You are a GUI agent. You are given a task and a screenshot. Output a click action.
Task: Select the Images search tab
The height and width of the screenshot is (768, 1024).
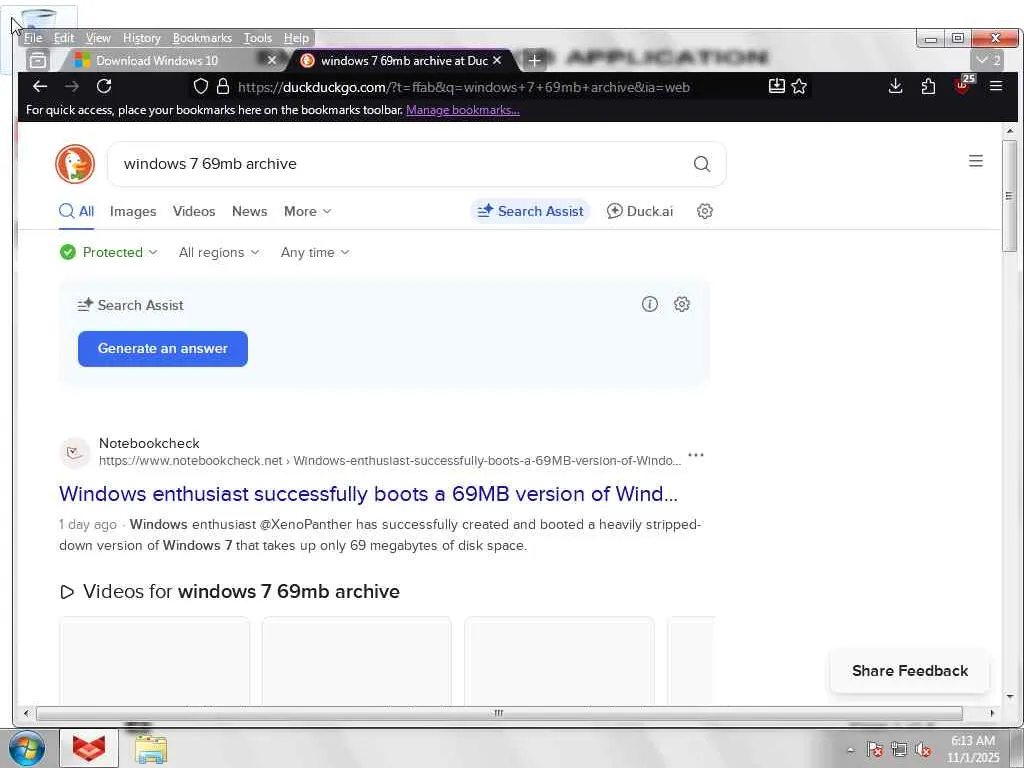pyautogui.click(x=133, y=211)
